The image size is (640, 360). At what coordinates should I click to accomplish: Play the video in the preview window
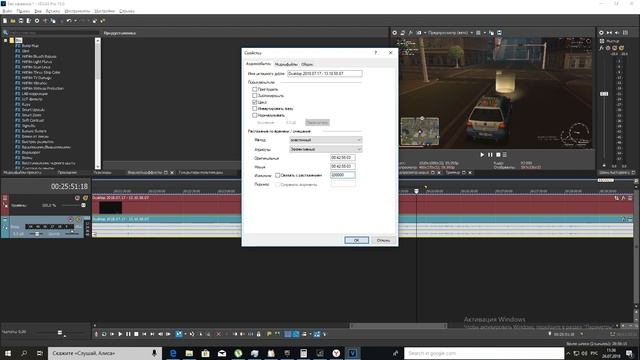click(482, 155)
